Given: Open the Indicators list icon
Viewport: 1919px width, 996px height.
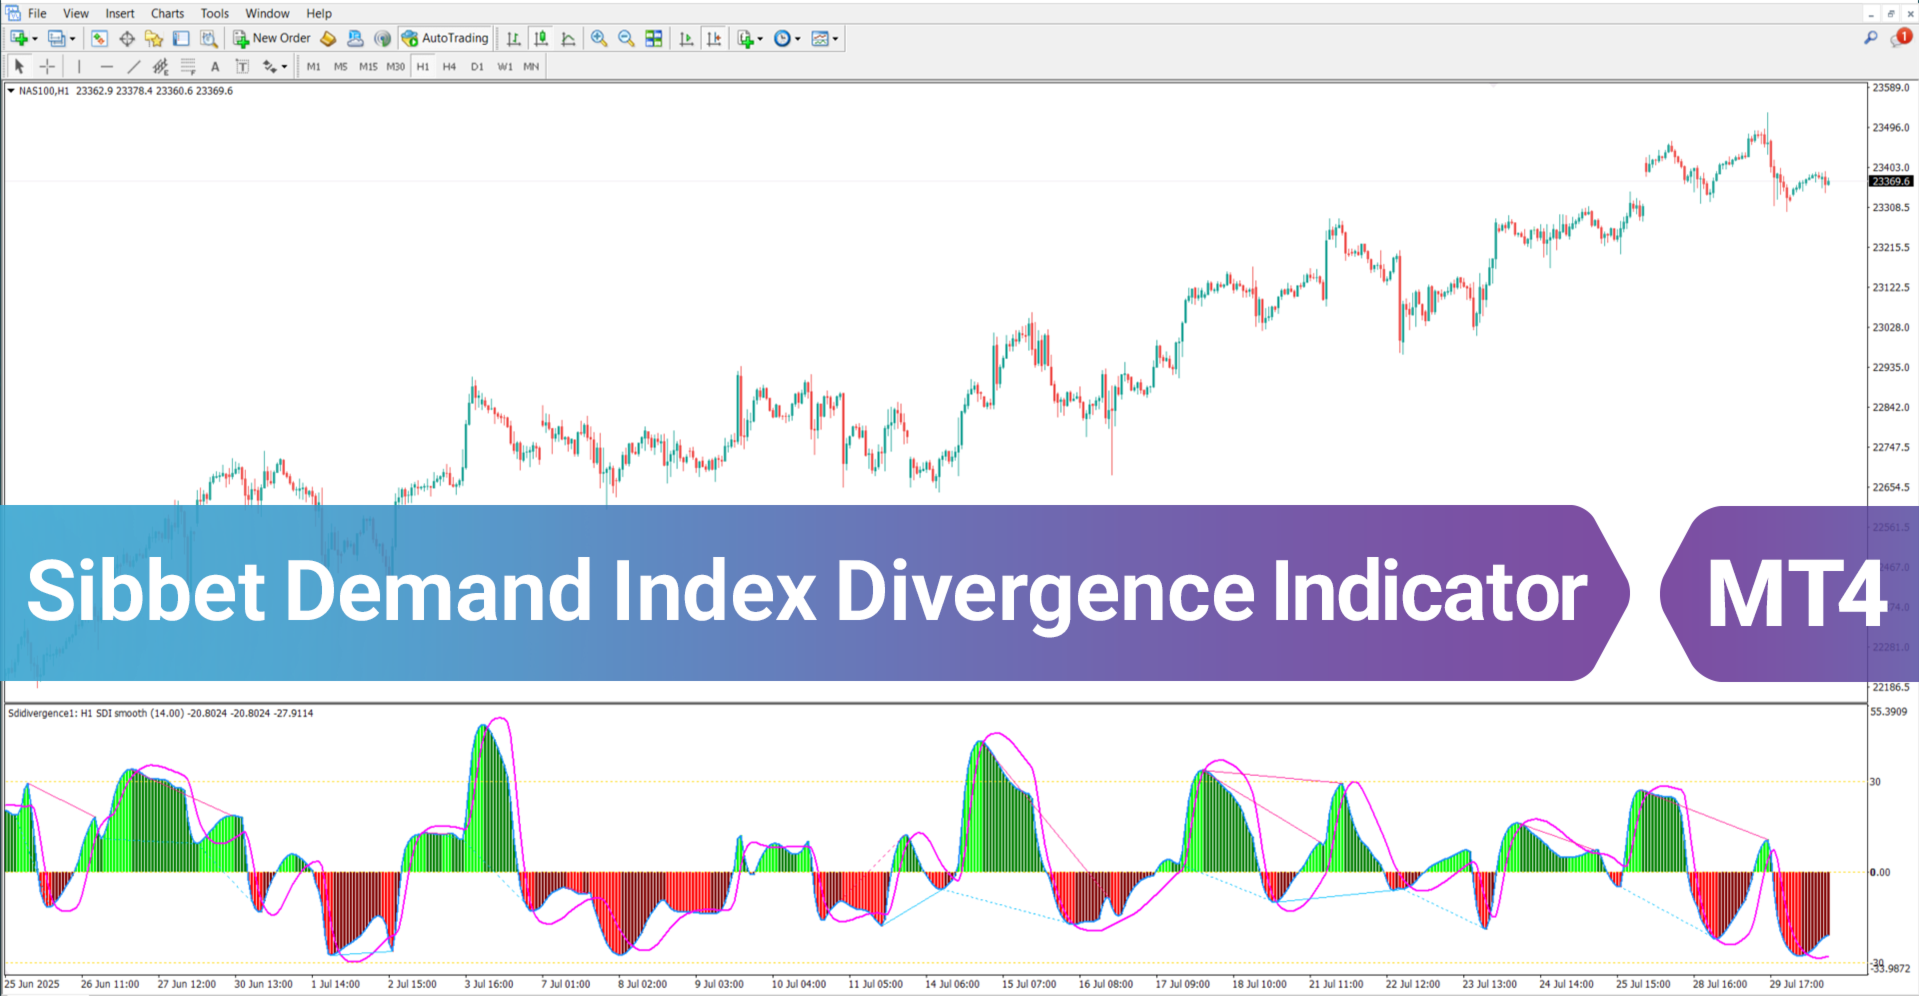Looking at the screenshot, I should 745,39.
